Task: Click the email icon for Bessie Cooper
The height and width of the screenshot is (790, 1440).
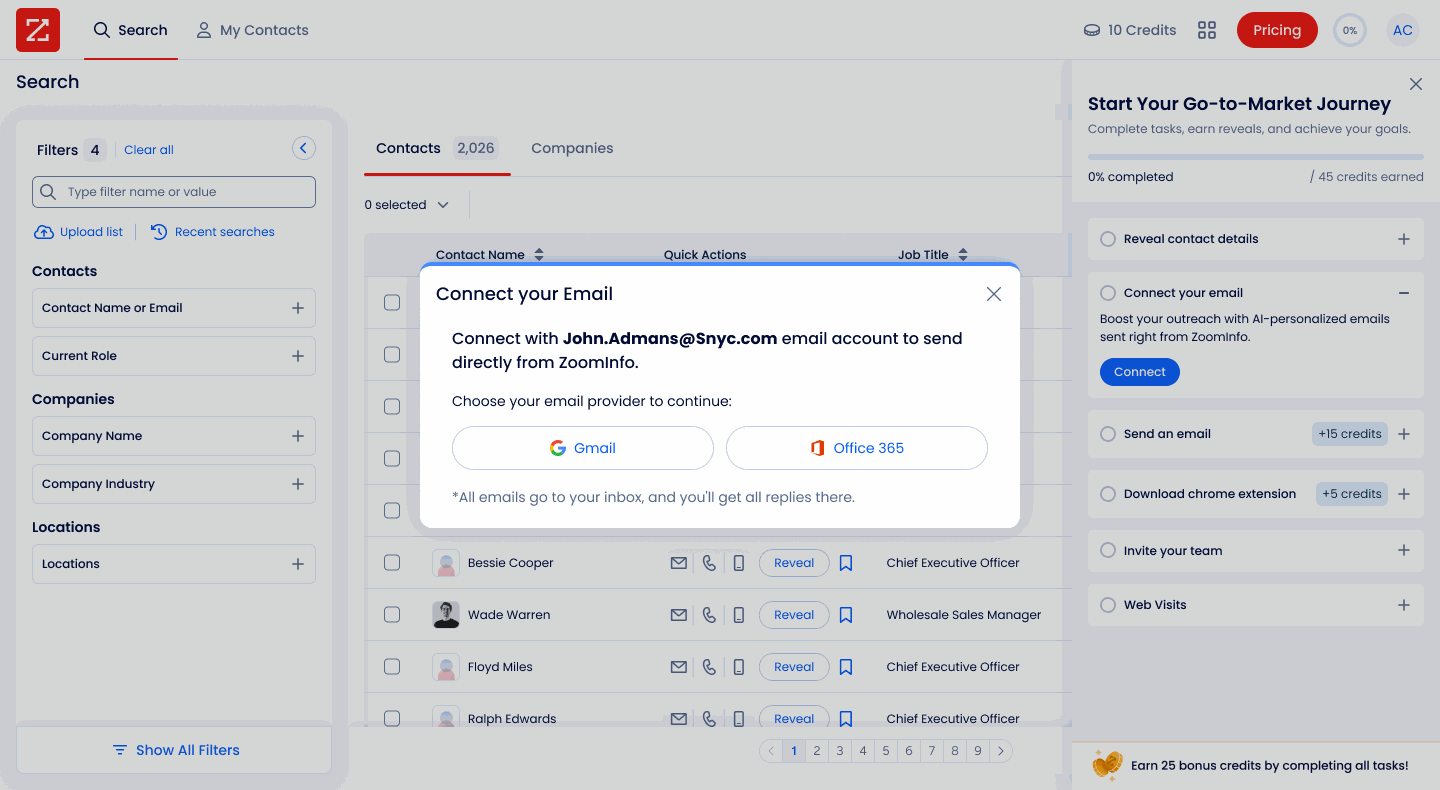Action: (679, 563)
